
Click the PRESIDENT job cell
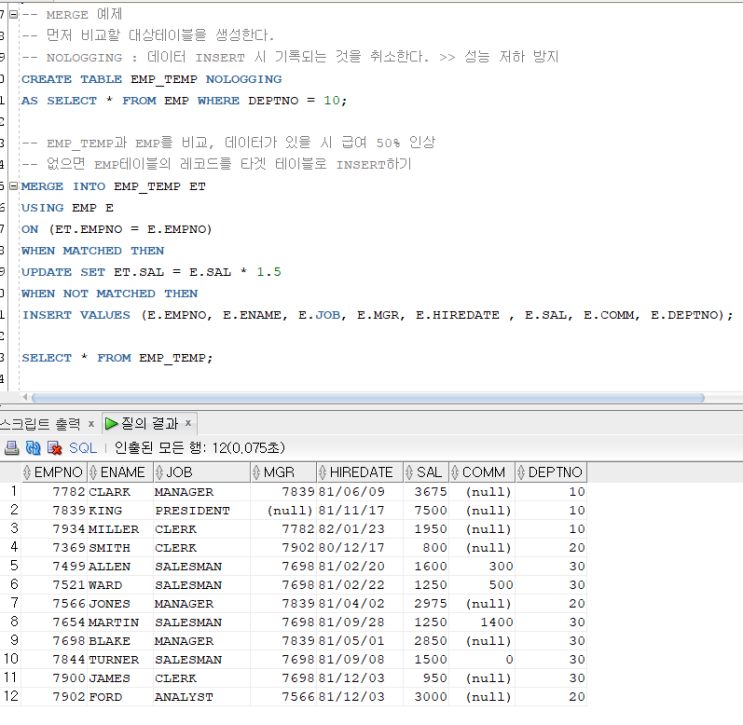pos(202,510)
